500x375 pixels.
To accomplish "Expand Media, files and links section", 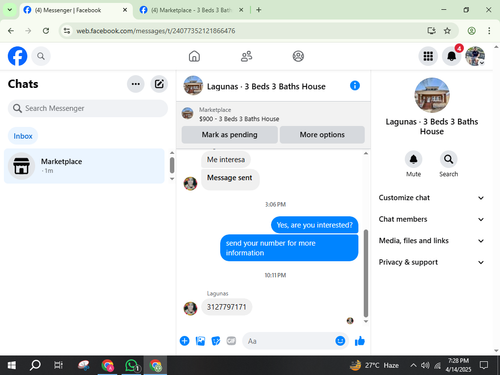I will 431,241.
